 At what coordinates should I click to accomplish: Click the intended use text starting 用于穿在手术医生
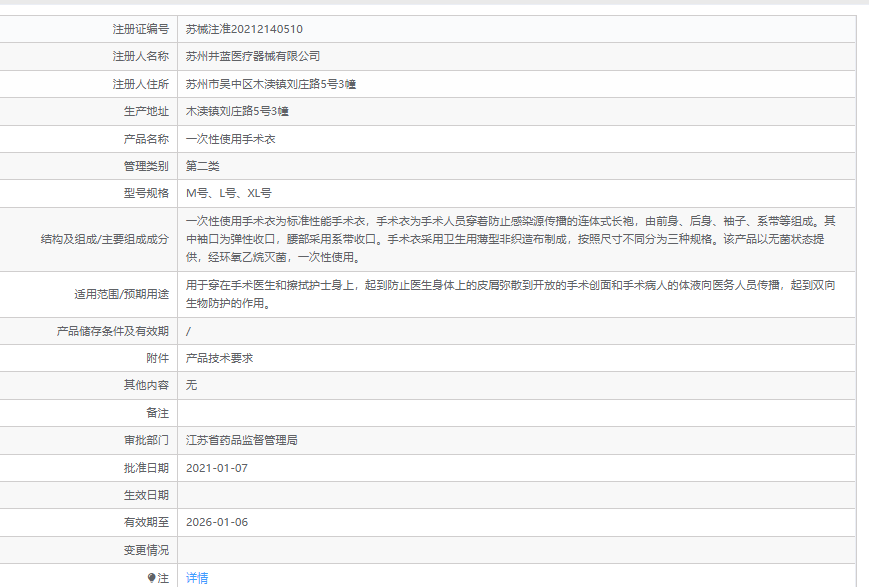[510, 294]
